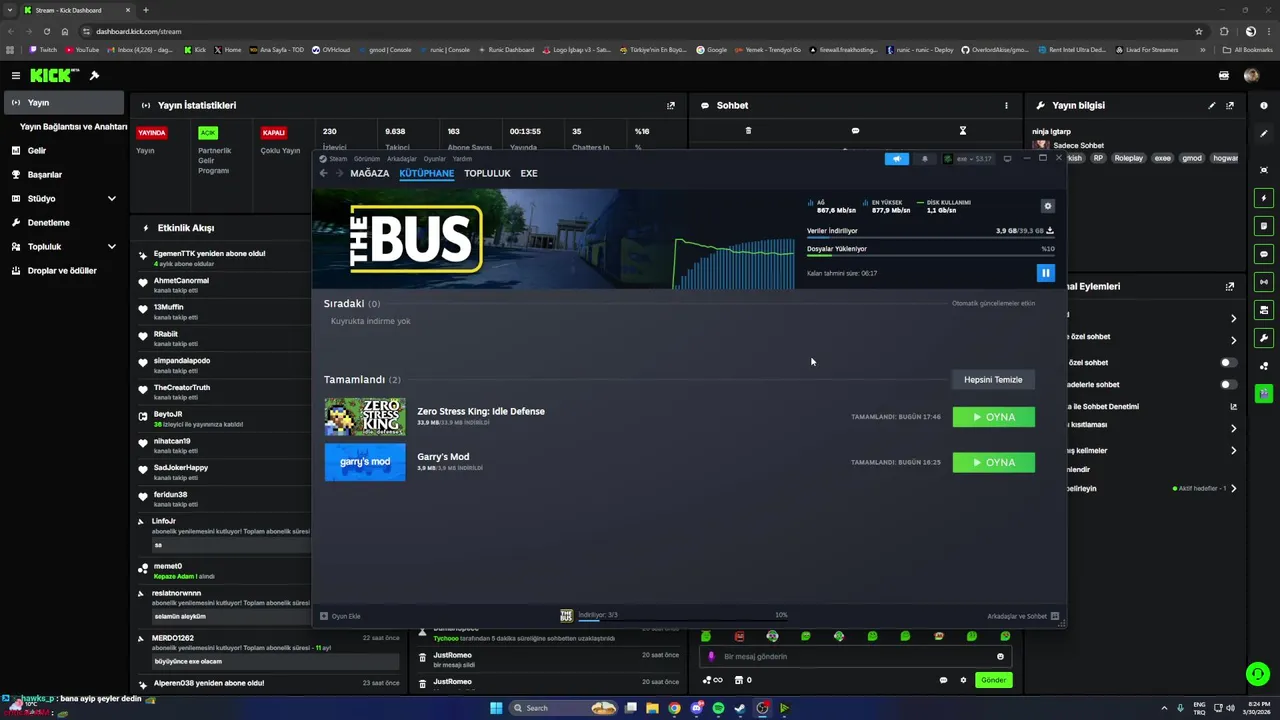Image resolution: width=1280 pixels, height=720 pixels.
Task: Click Oyun Ekle in Steam
Action: click(341, 616)
